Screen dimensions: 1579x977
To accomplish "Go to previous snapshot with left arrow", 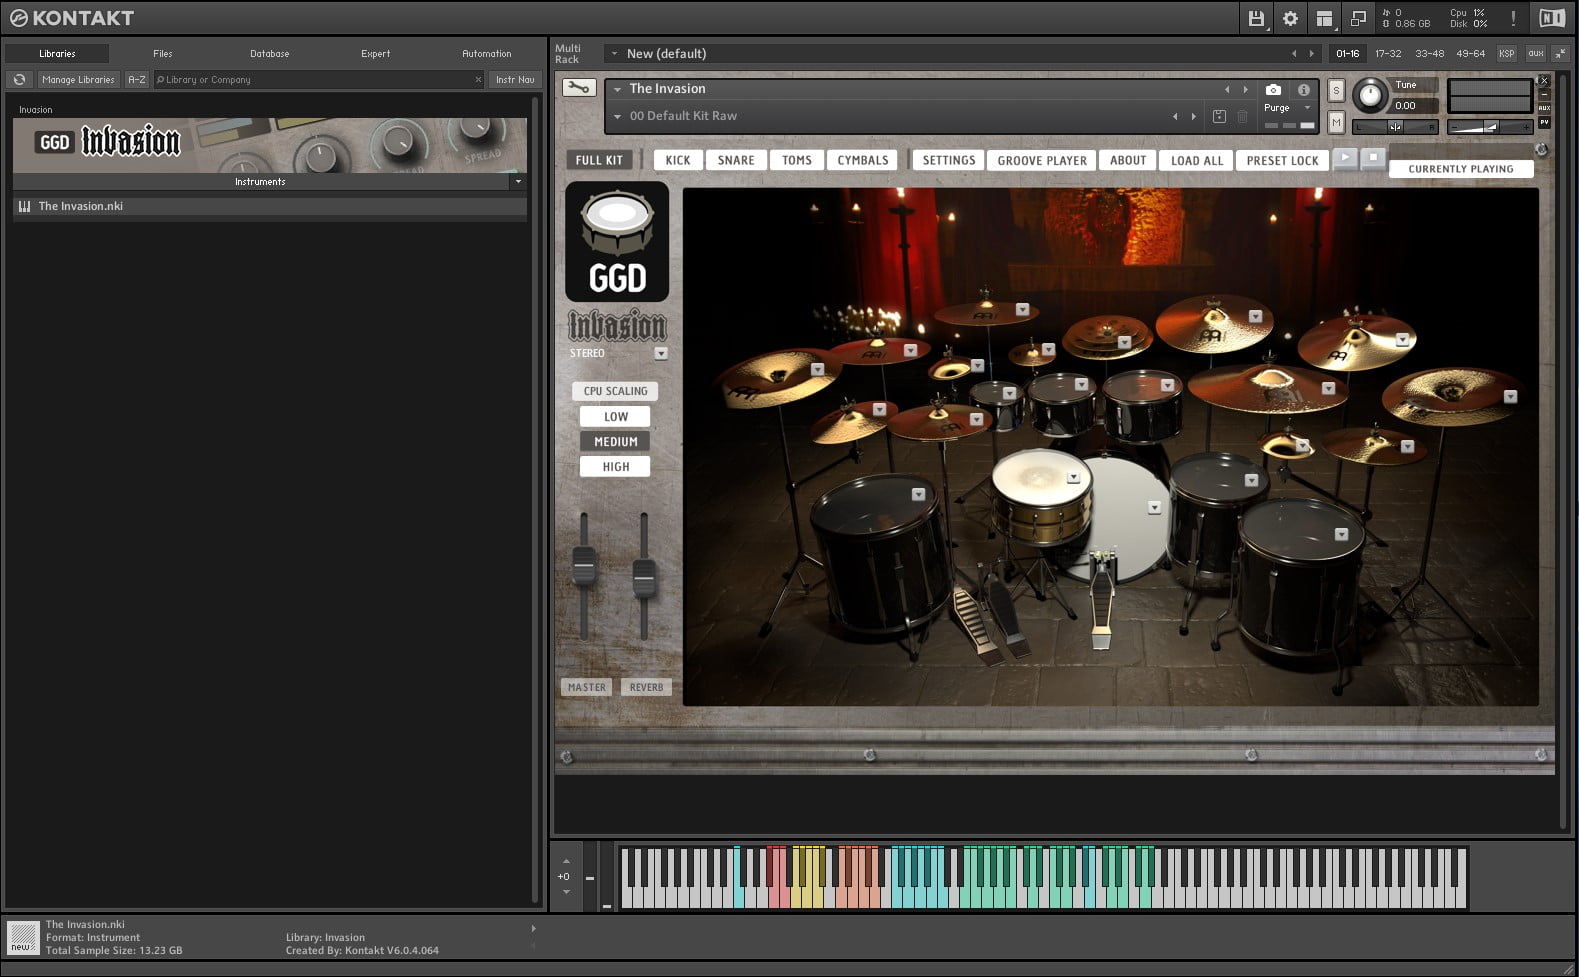I will (x=1175, y=116).
